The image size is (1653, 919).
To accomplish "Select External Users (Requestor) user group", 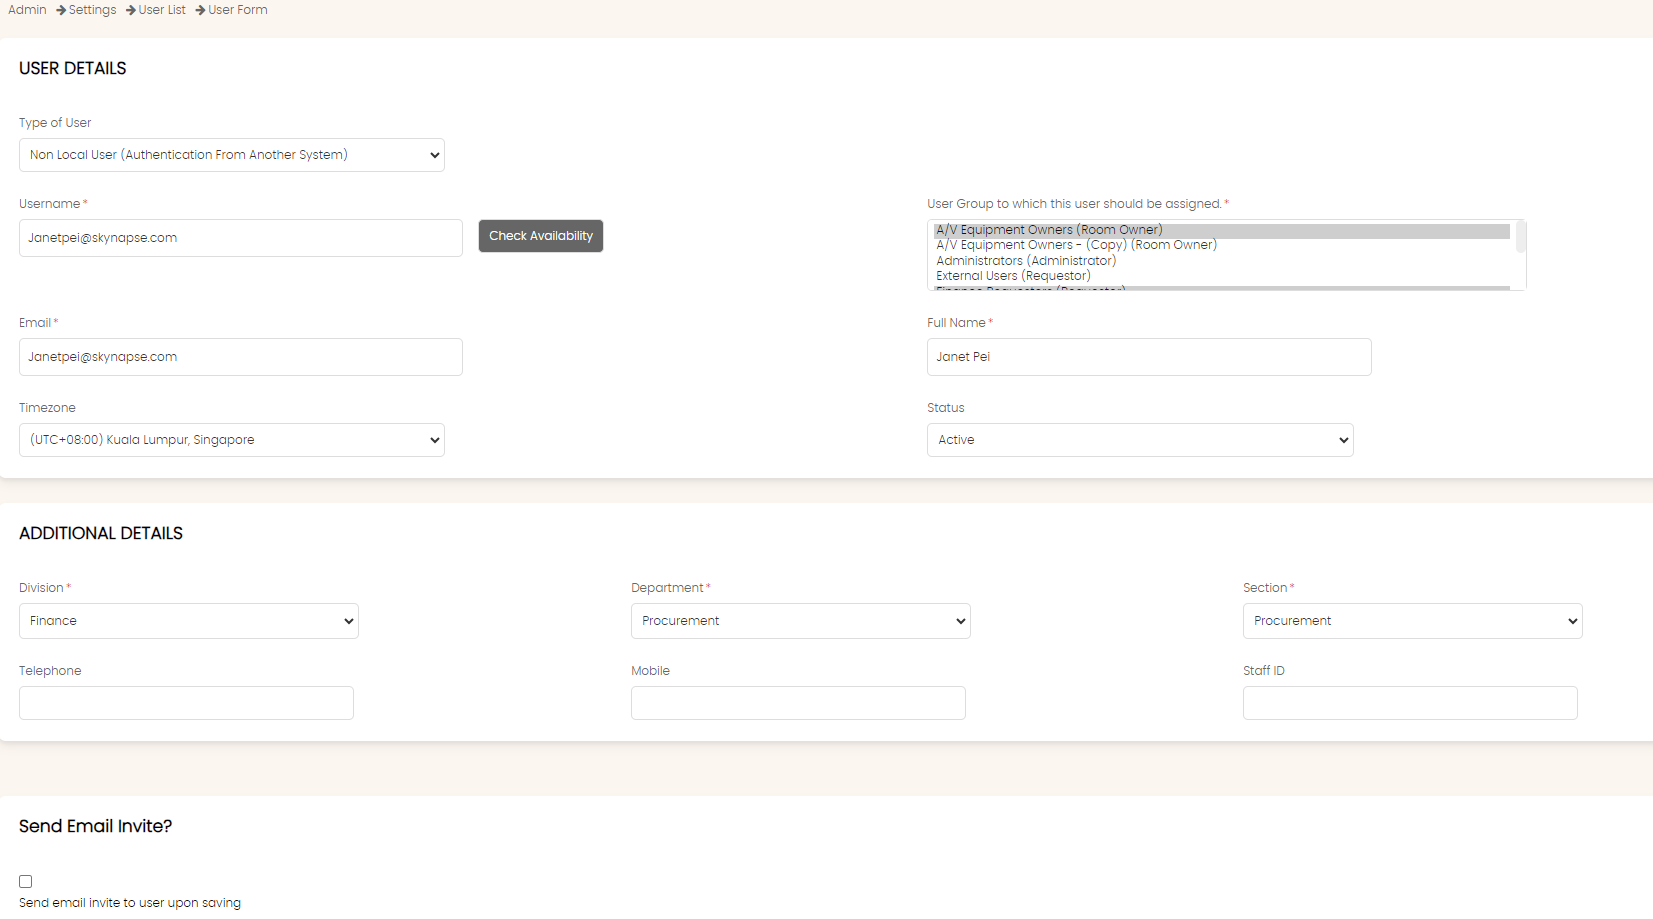I will coord(1221,276).
